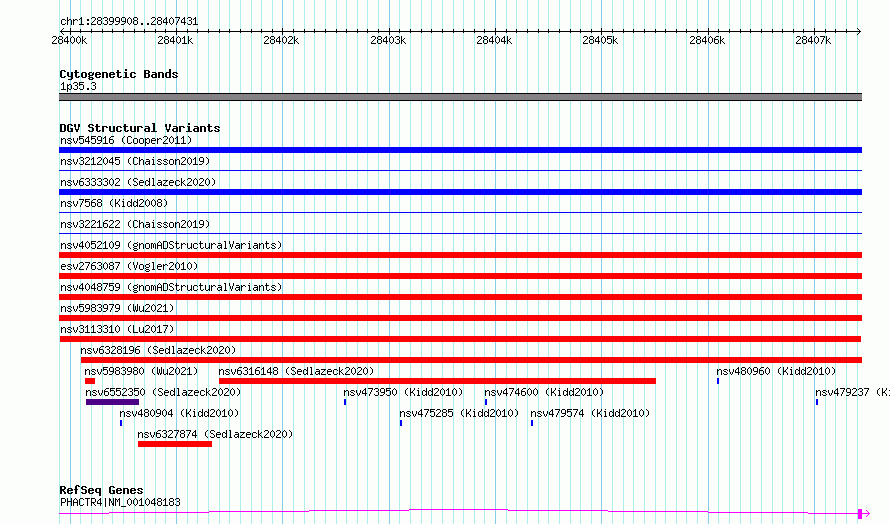Select the nsv3212045 (Chaisson2019) variant label
890x524 pixels.
pyautogui.click(x=135, y=161)
